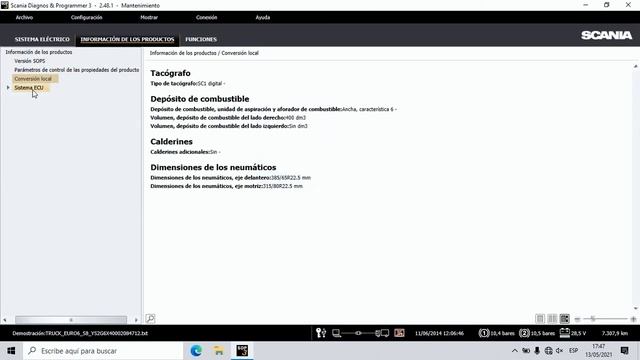The height and width of the screenshot is (360, 640).
Task: Adjust the zoom slider handle
Action: pos(593,319)
